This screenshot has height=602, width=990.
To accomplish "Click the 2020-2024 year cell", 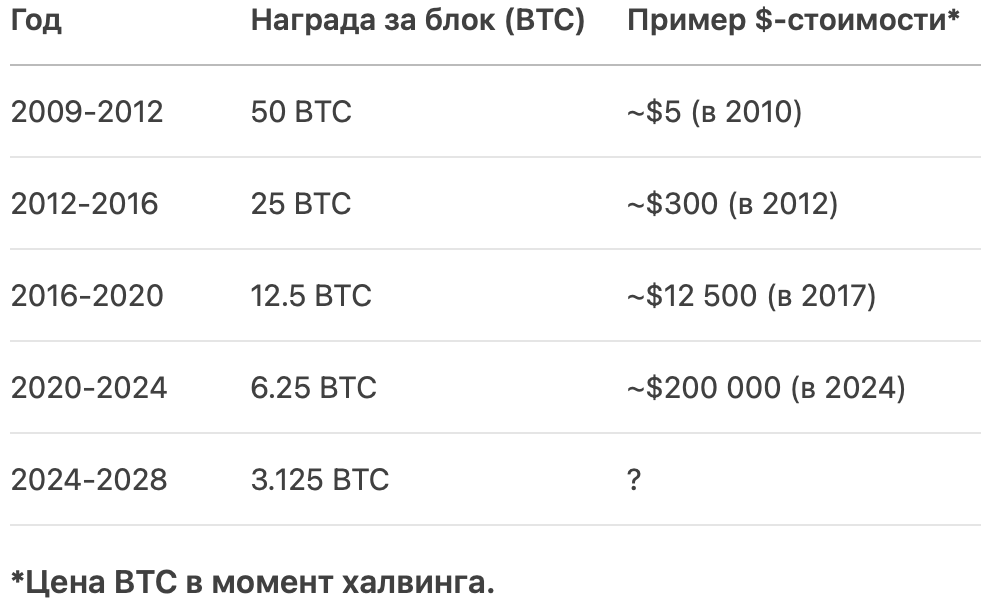I will [89, 388].
